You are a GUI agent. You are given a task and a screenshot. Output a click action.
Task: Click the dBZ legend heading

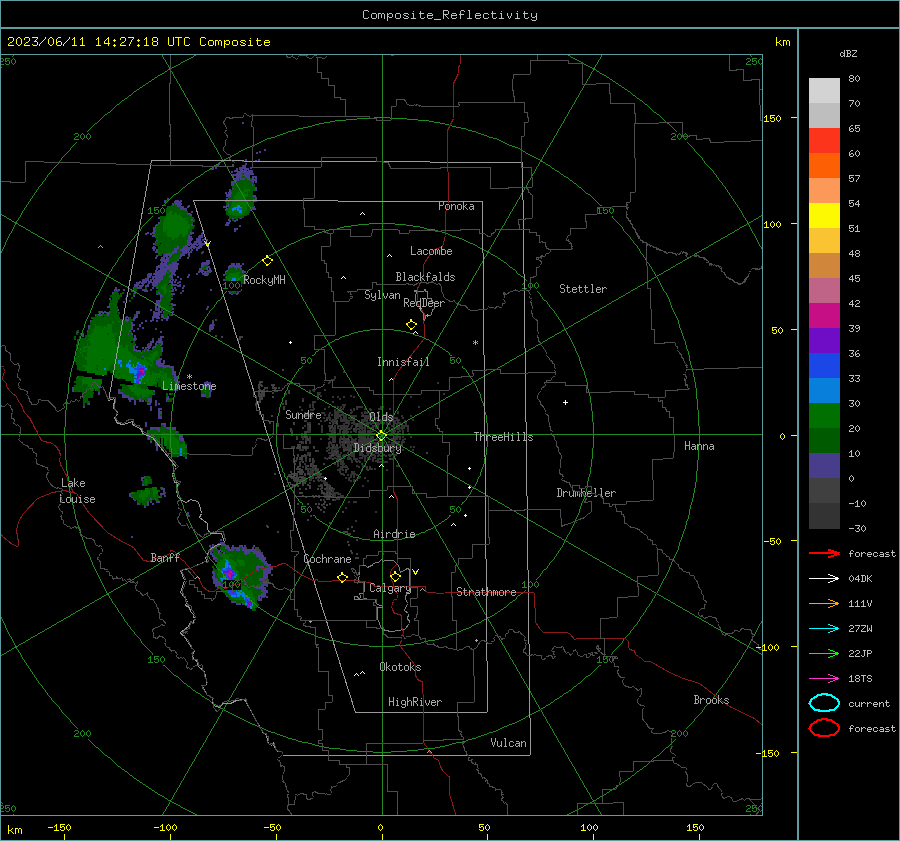point(848,53)
